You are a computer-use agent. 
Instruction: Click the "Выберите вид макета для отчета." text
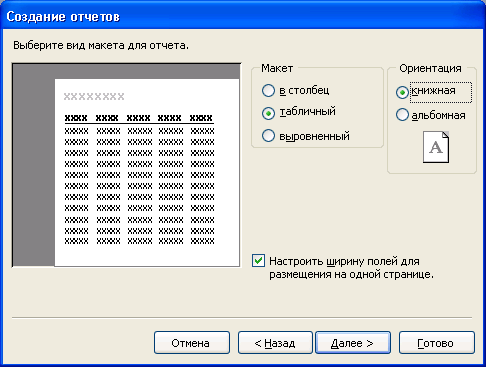(101, 45)
